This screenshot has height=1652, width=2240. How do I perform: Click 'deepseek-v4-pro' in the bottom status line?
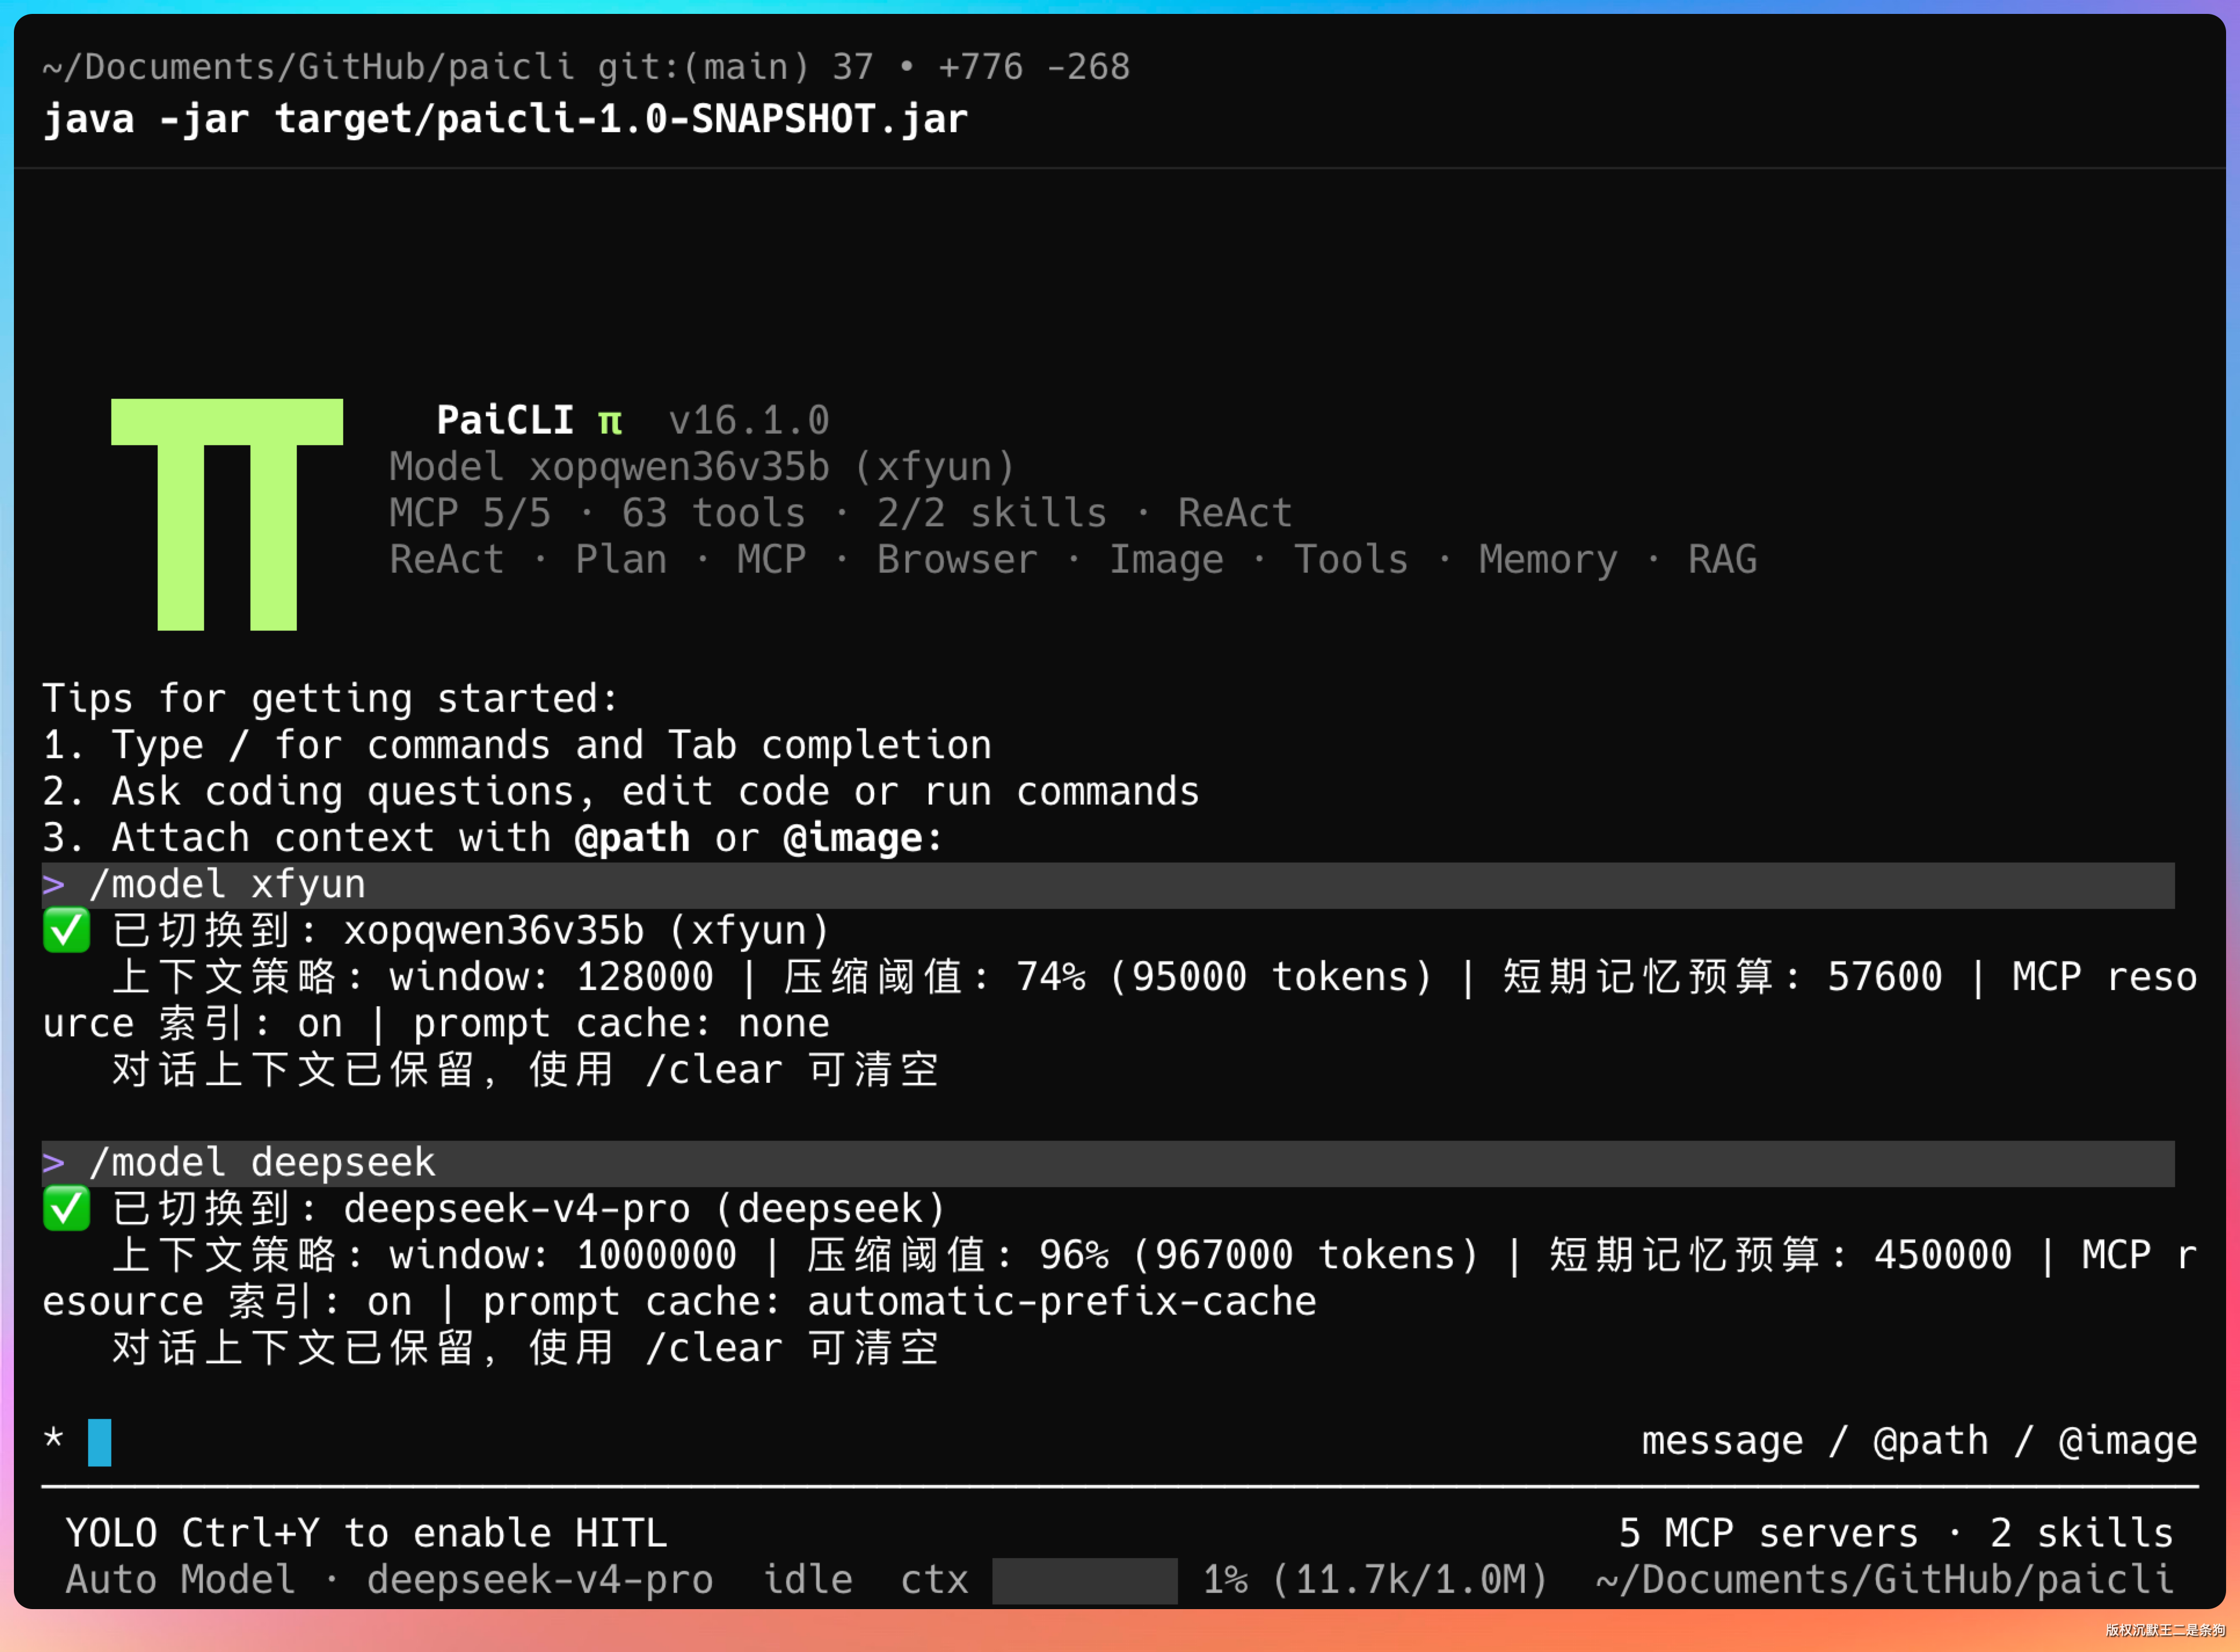540,1581
